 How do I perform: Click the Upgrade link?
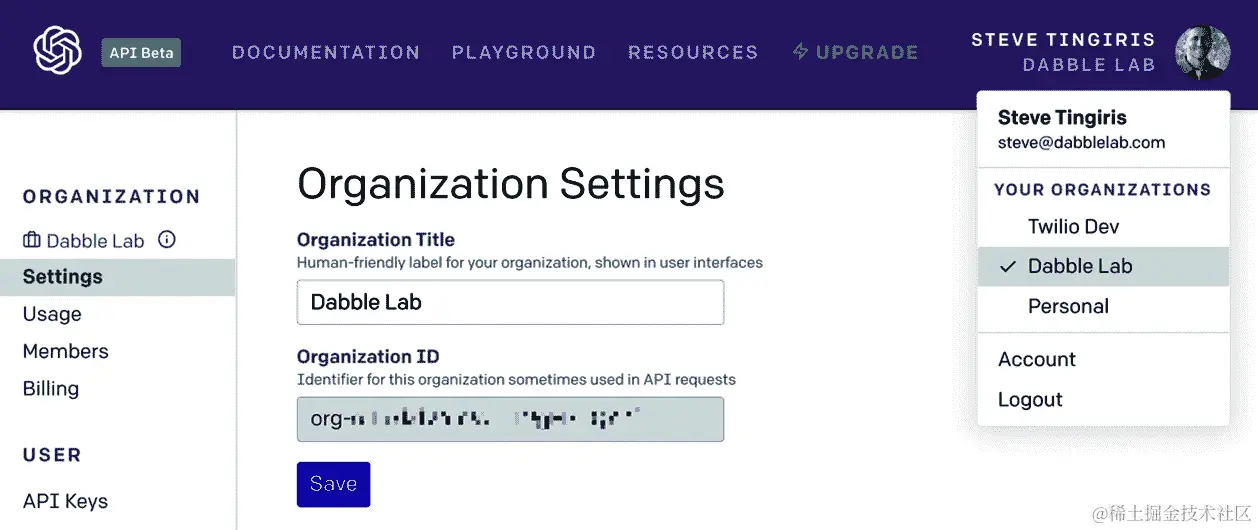click(x=856, y=52)
